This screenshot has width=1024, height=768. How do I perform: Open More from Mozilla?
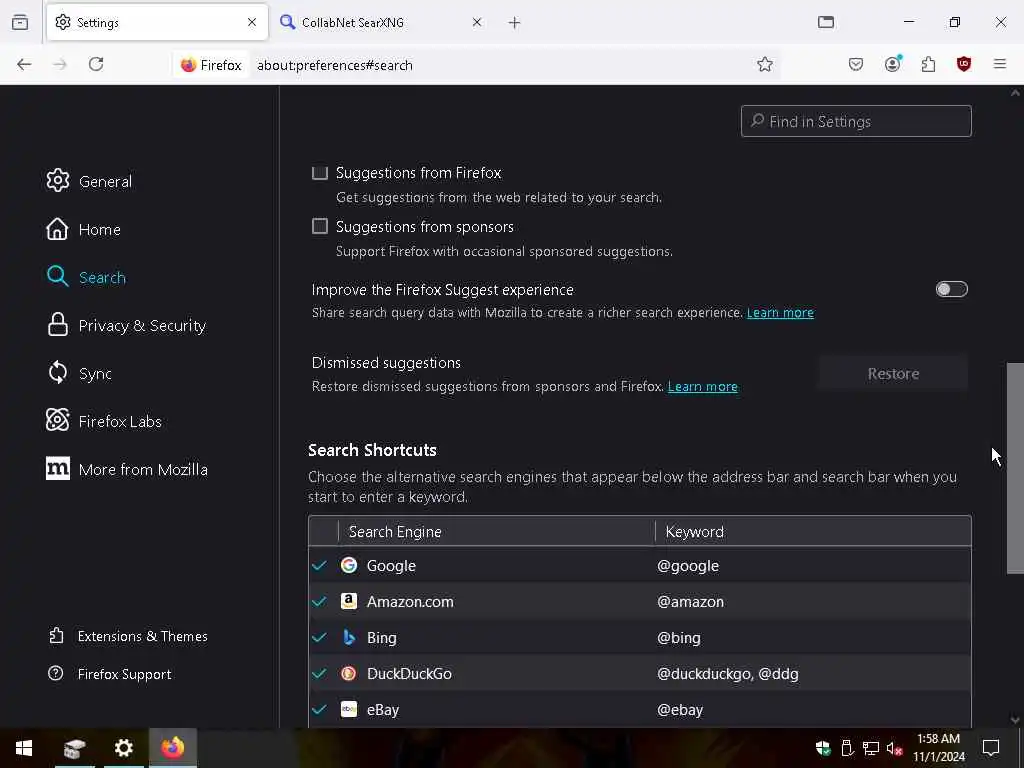[127, 469]
